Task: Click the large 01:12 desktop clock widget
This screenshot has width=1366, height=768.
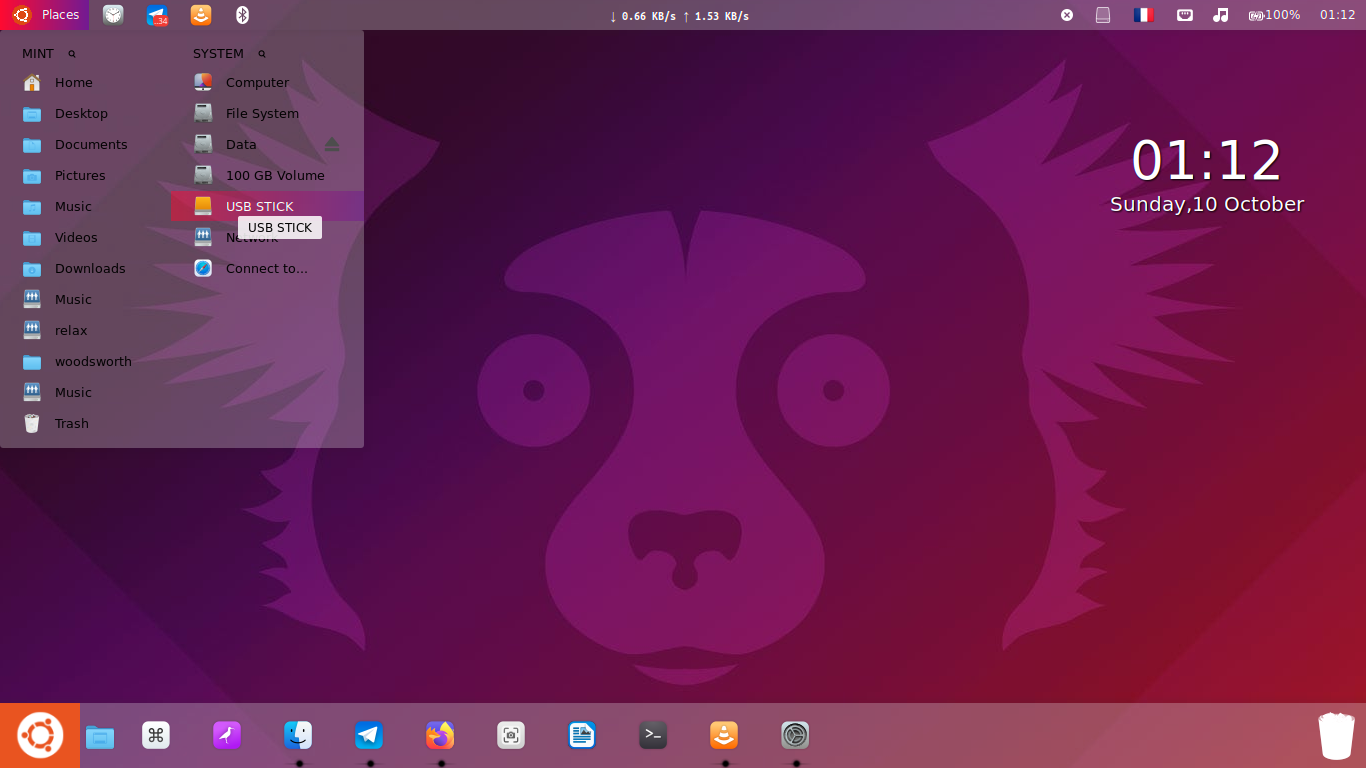Action: (x=1207, y=161)
